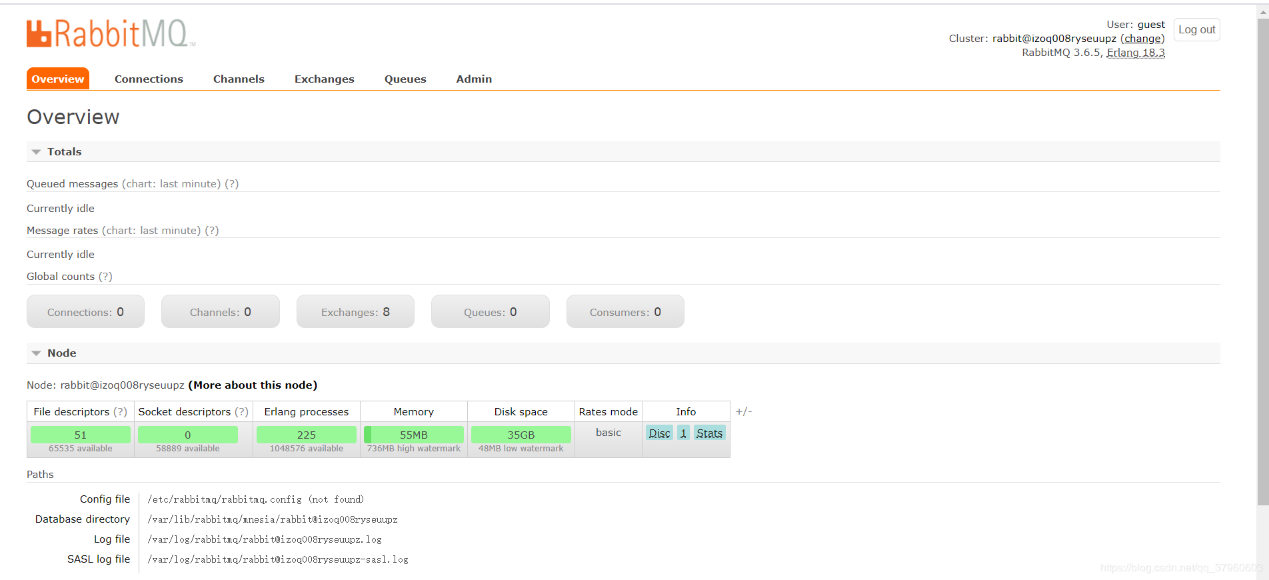
Task: Click the cluster name change link
Action: point(1142,38)
